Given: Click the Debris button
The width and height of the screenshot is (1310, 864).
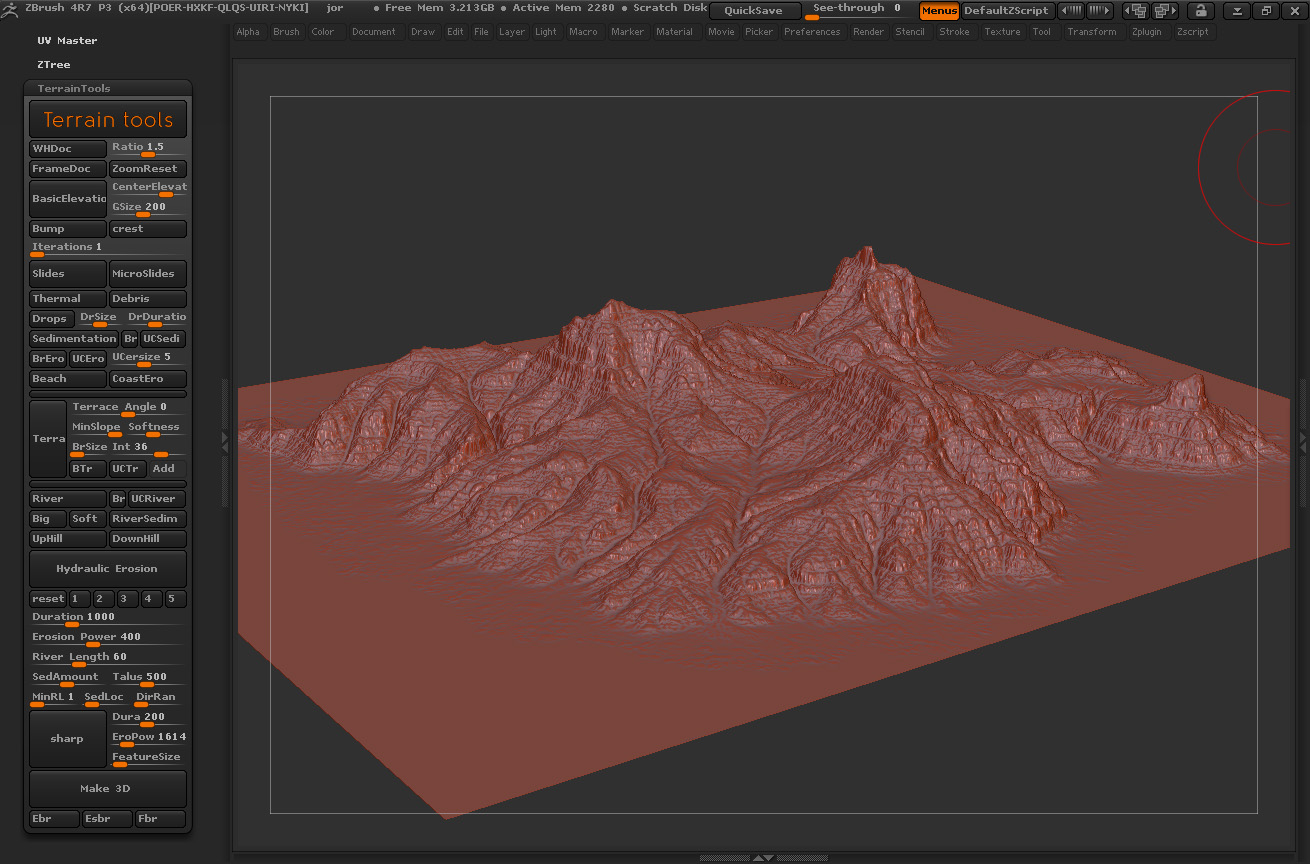Looking at the screenshot, I should pos(148,298).
